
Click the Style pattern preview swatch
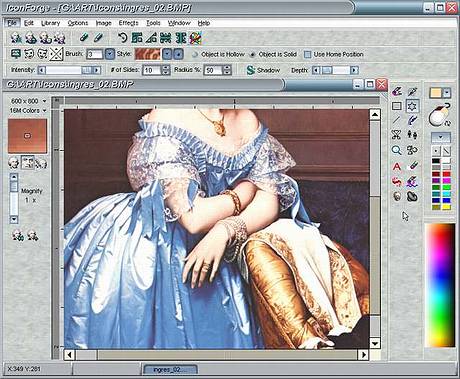147,54
